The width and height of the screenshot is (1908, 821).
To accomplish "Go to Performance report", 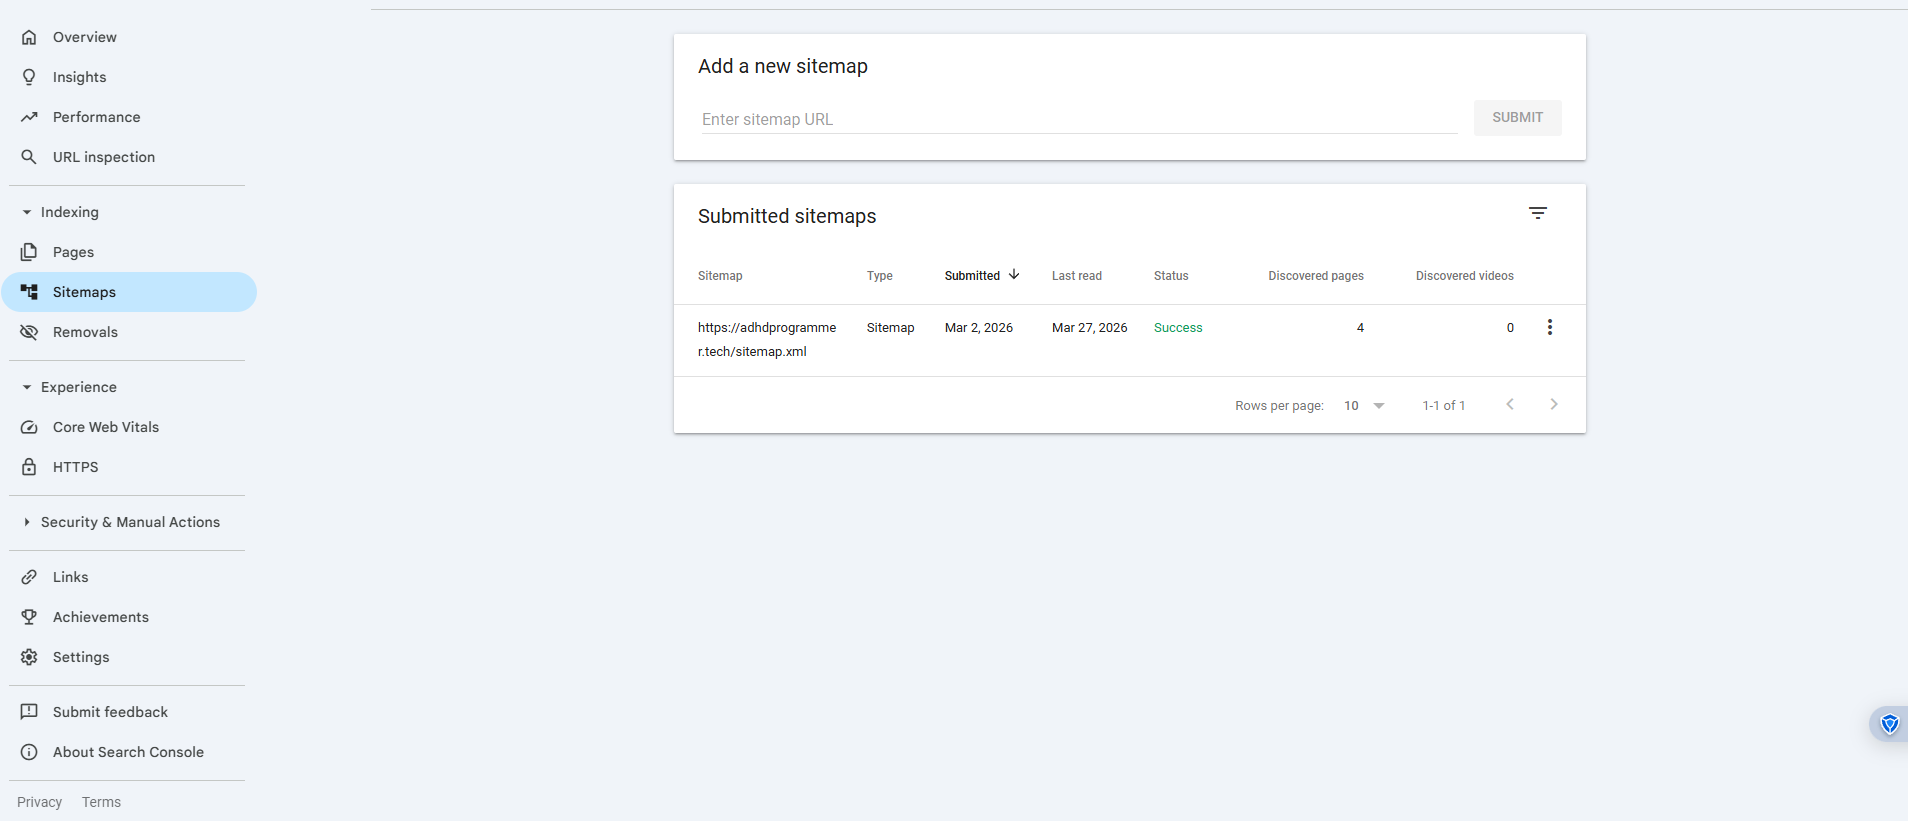I will point(96,117).
